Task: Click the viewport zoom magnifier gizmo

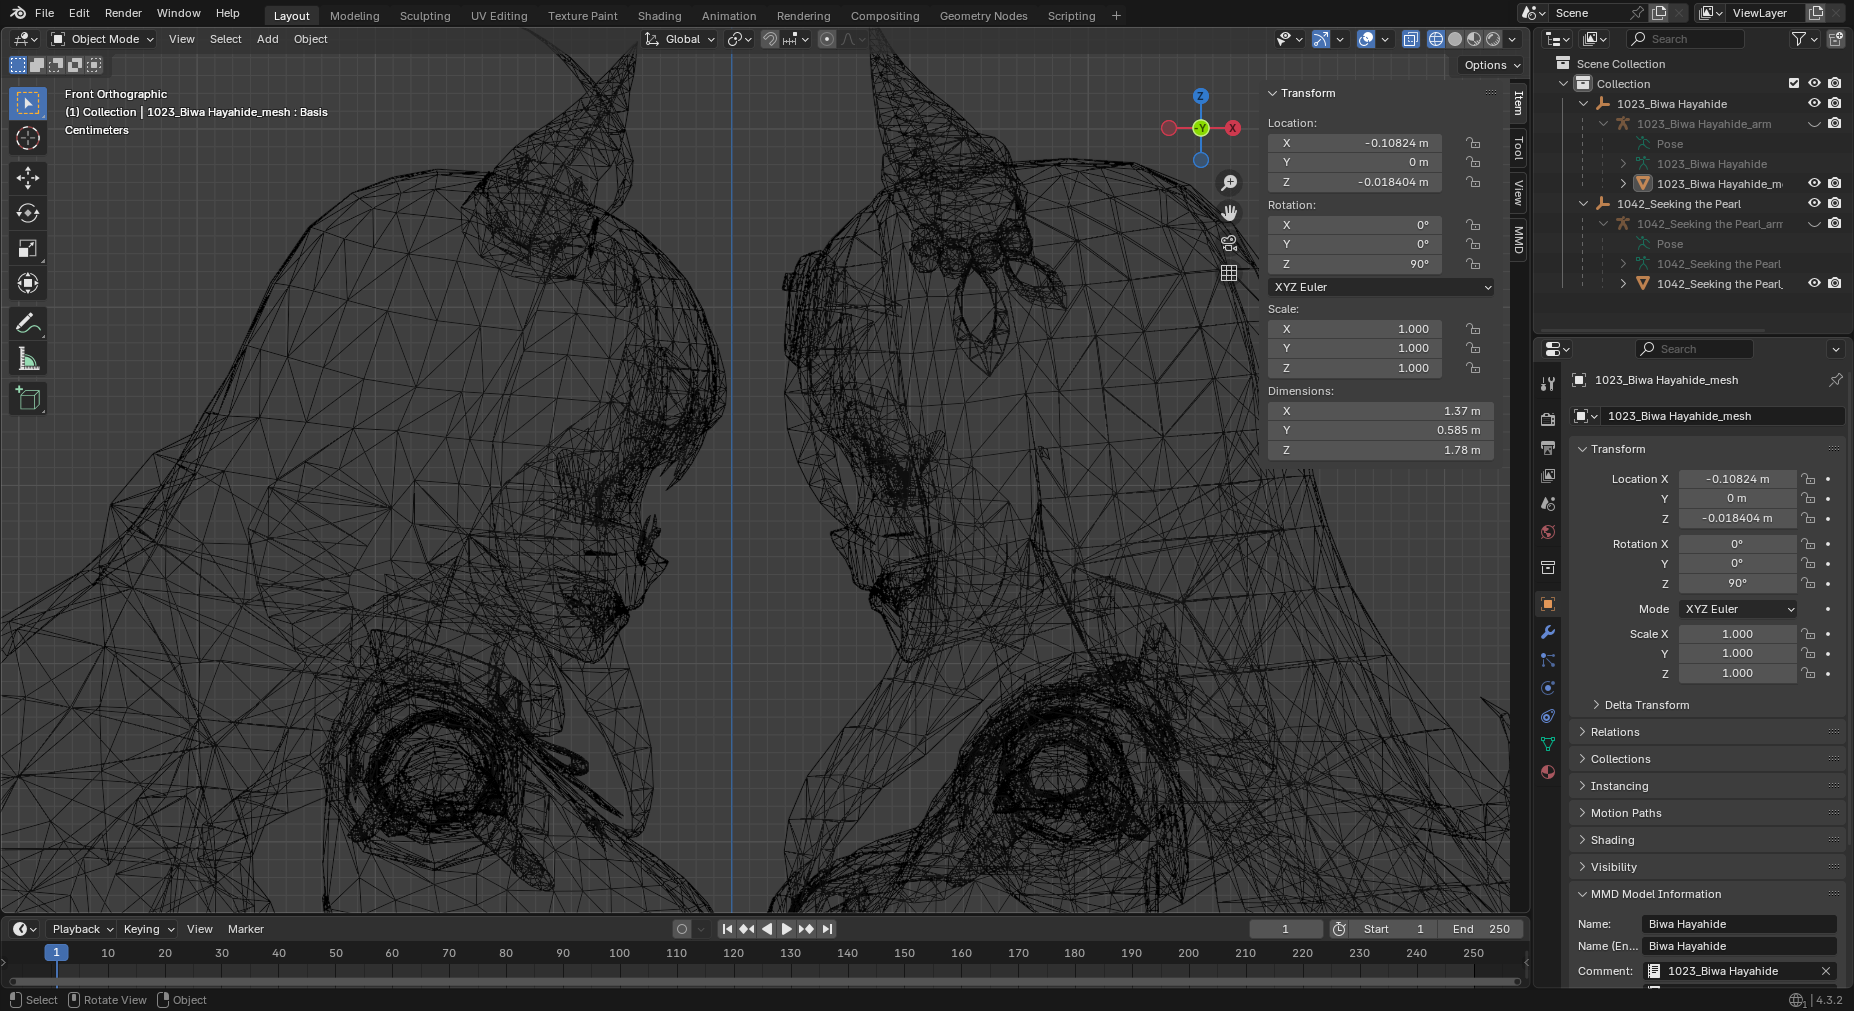Action: tap(1229, 183)
